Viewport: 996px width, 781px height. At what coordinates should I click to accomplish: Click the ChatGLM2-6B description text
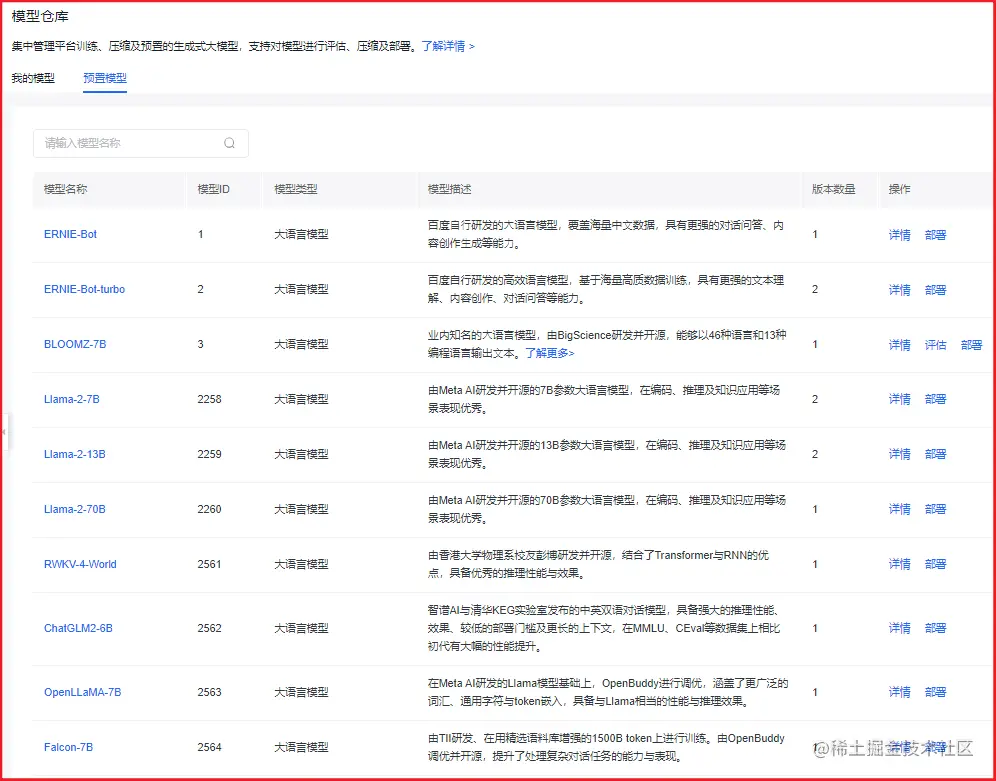[x=604, y=629]
